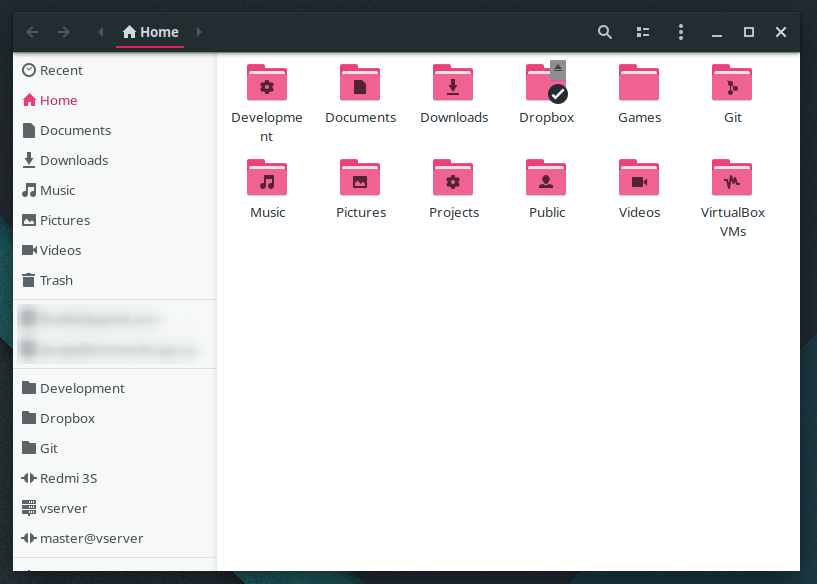817x584 pixels.
Task: Switch the folder view mode
Action: click(642, 32)
